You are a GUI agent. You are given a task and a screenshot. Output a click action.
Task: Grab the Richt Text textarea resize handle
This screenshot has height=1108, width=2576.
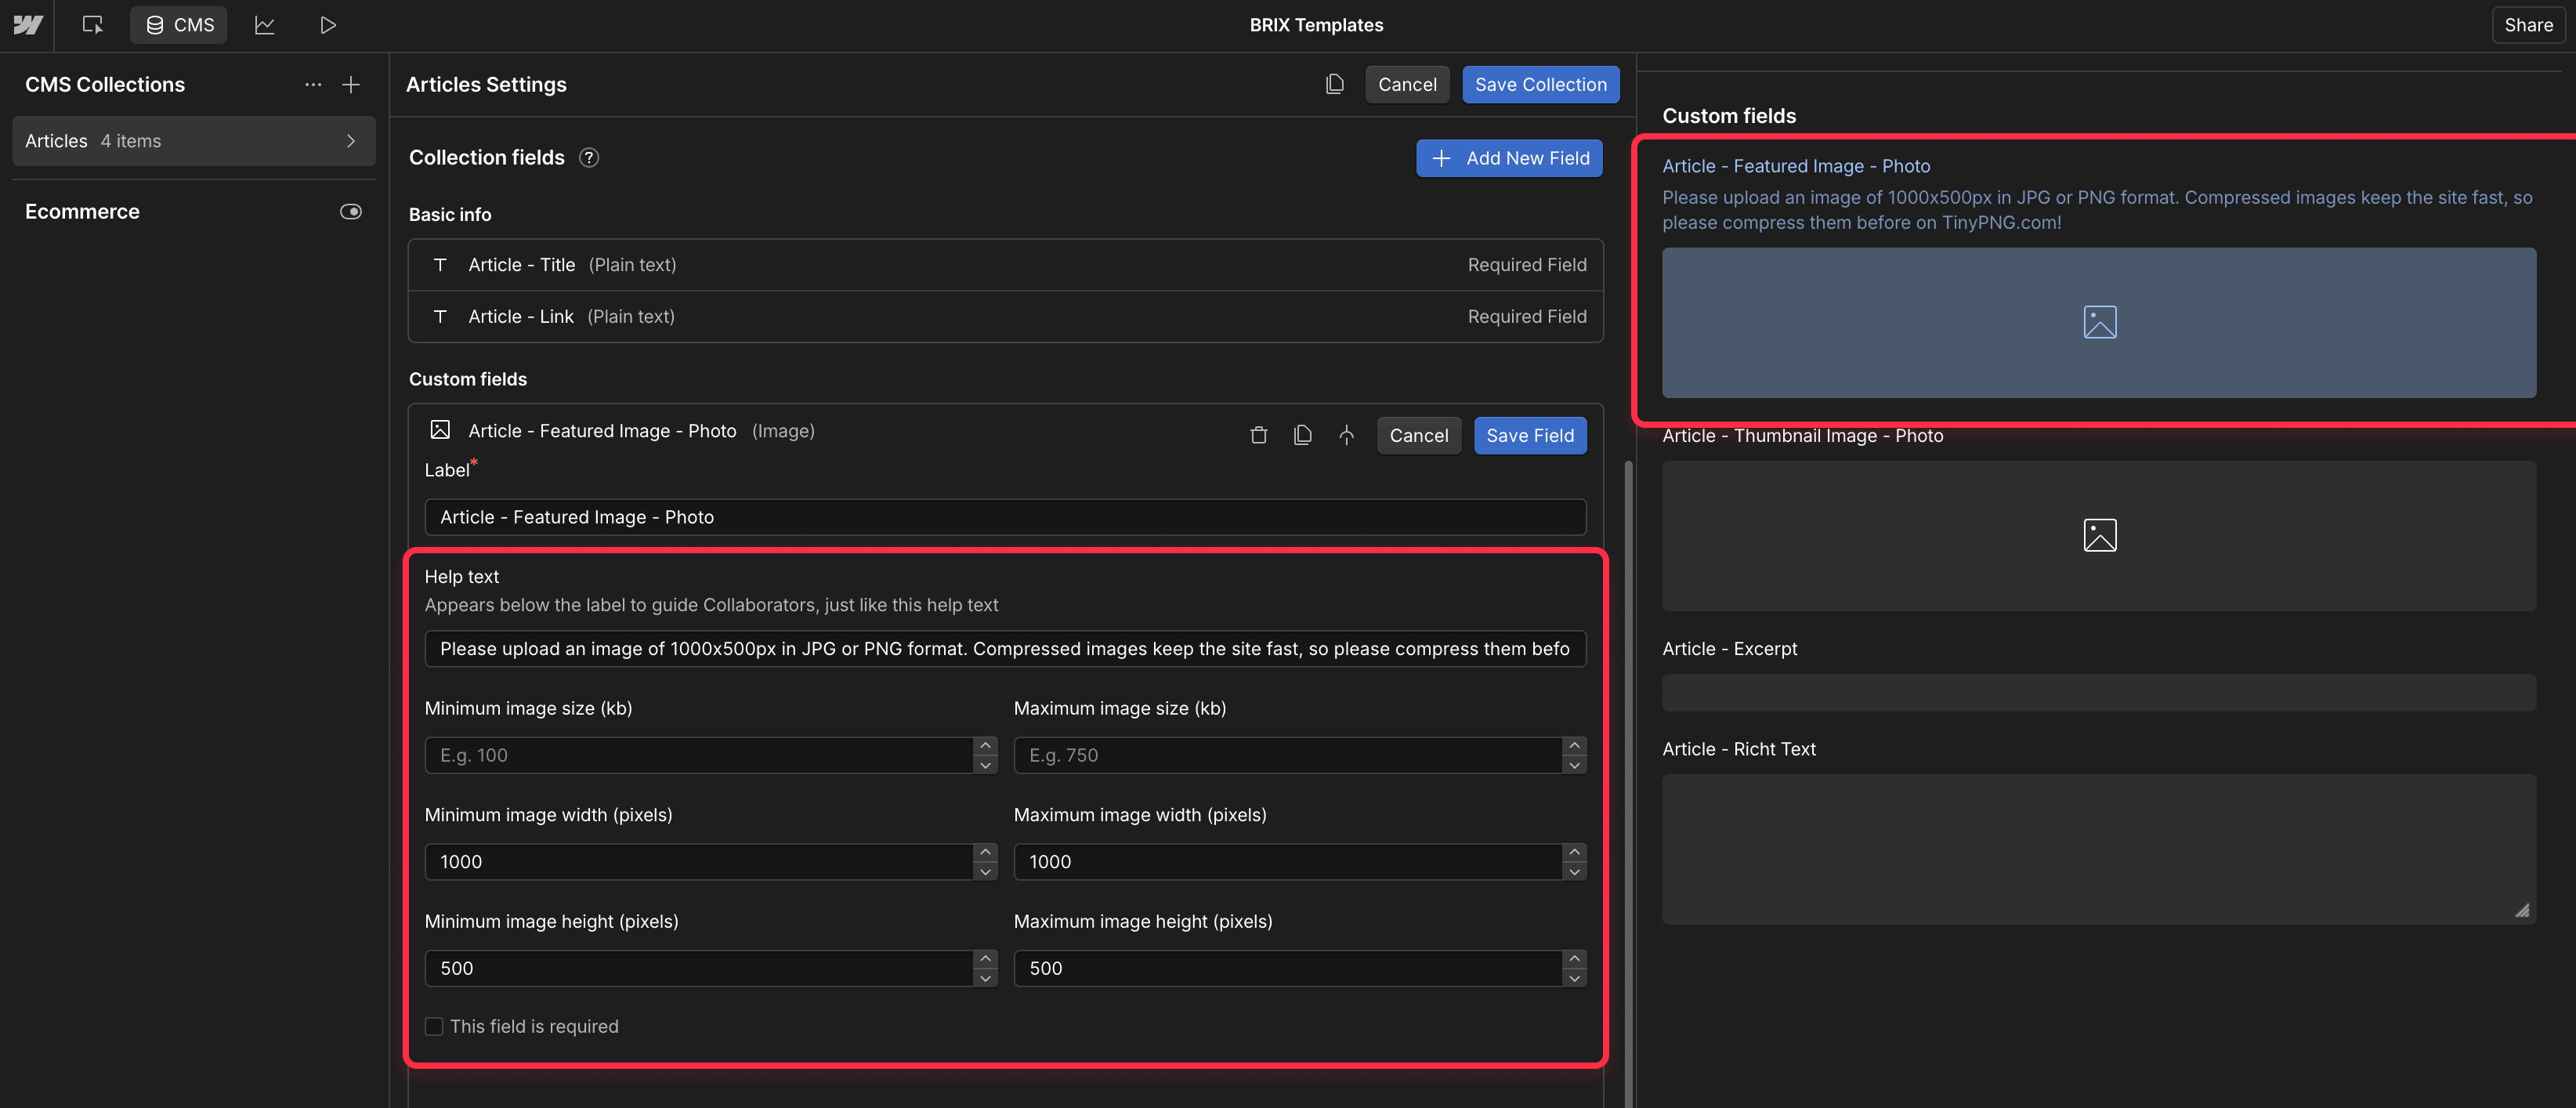[2522, 910]
